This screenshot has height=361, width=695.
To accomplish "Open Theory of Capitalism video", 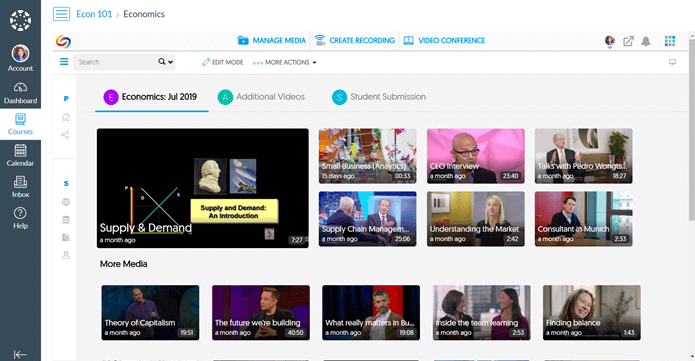I will (150, 313).
